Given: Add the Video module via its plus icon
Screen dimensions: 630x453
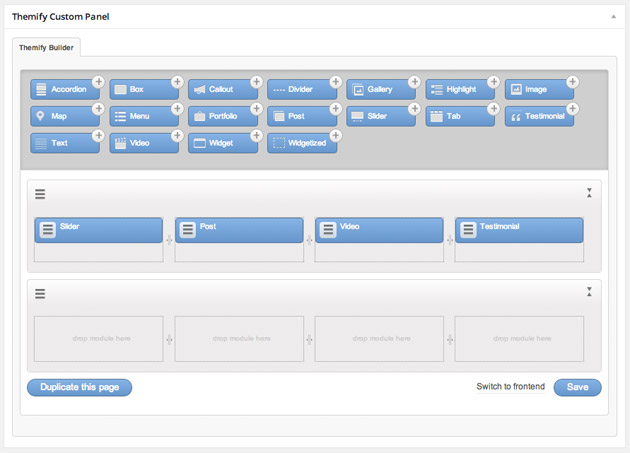Looking at the screenshot, I should coord(177,135).
